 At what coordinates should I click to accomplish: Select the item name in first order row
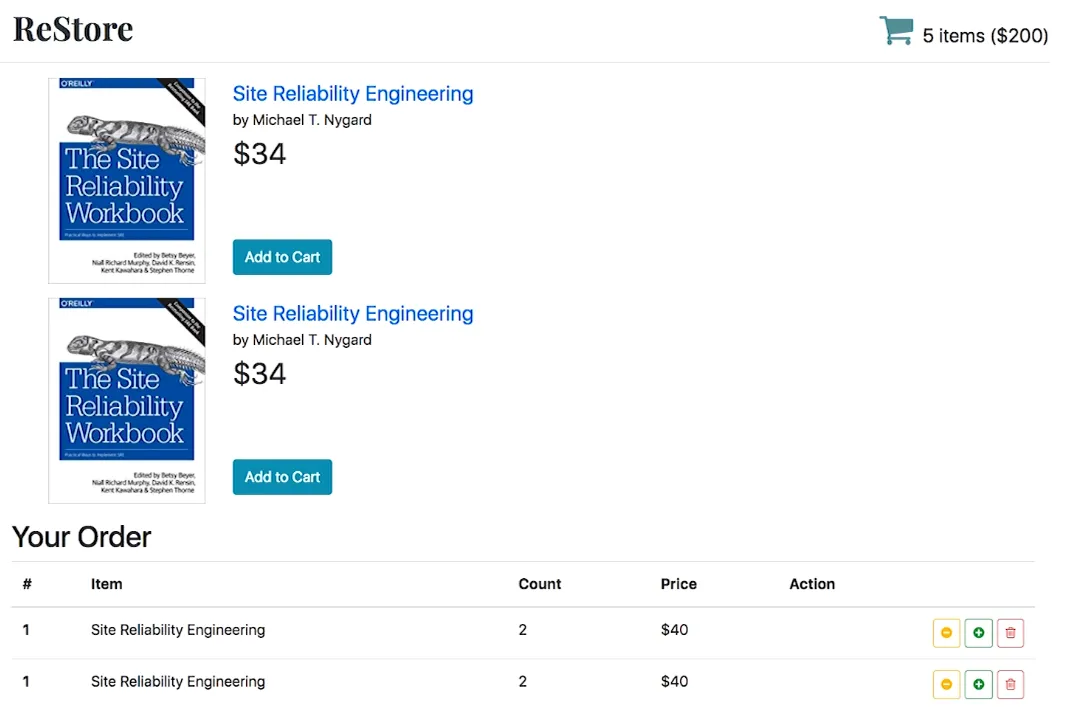click(x=178, y=630)
